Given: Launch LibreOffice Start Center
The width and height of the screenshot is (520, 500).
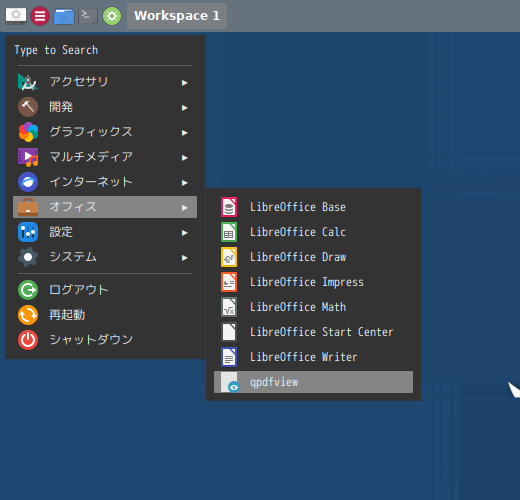Looking at the screenshot, I should 313,332.
